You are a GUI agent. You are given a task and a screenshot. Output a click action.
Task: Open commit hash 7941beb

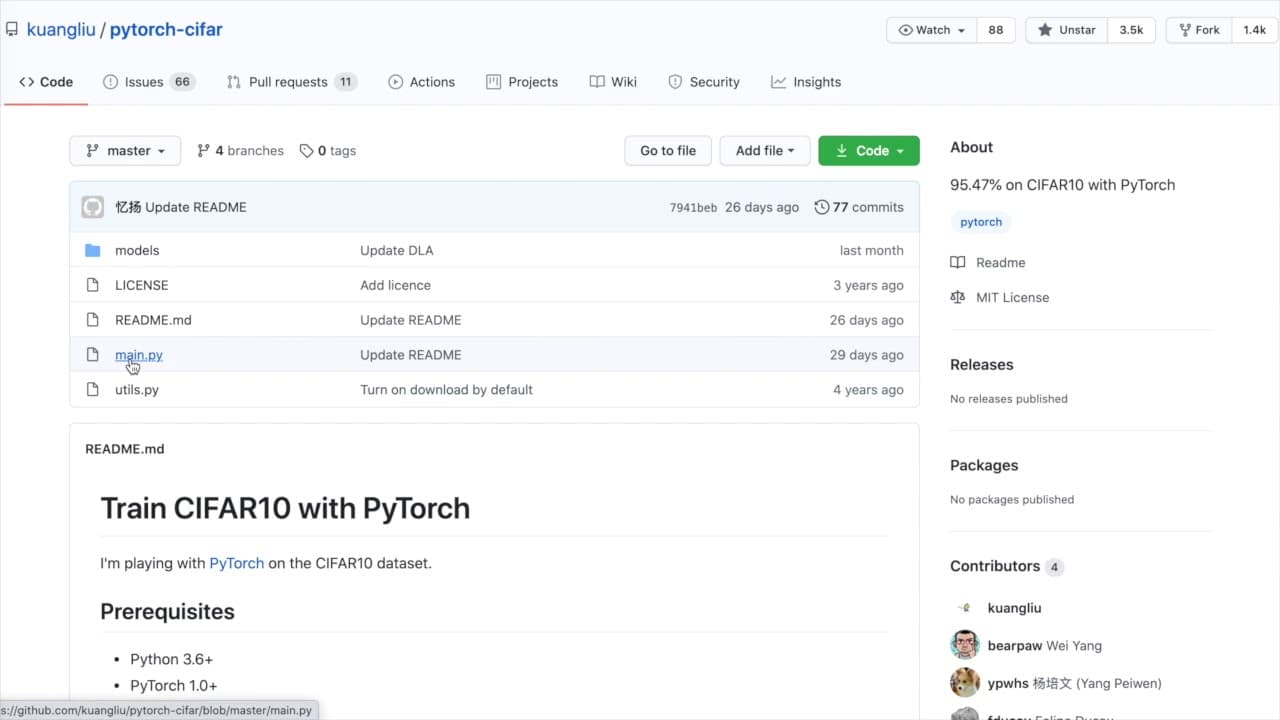click(693, 208)
